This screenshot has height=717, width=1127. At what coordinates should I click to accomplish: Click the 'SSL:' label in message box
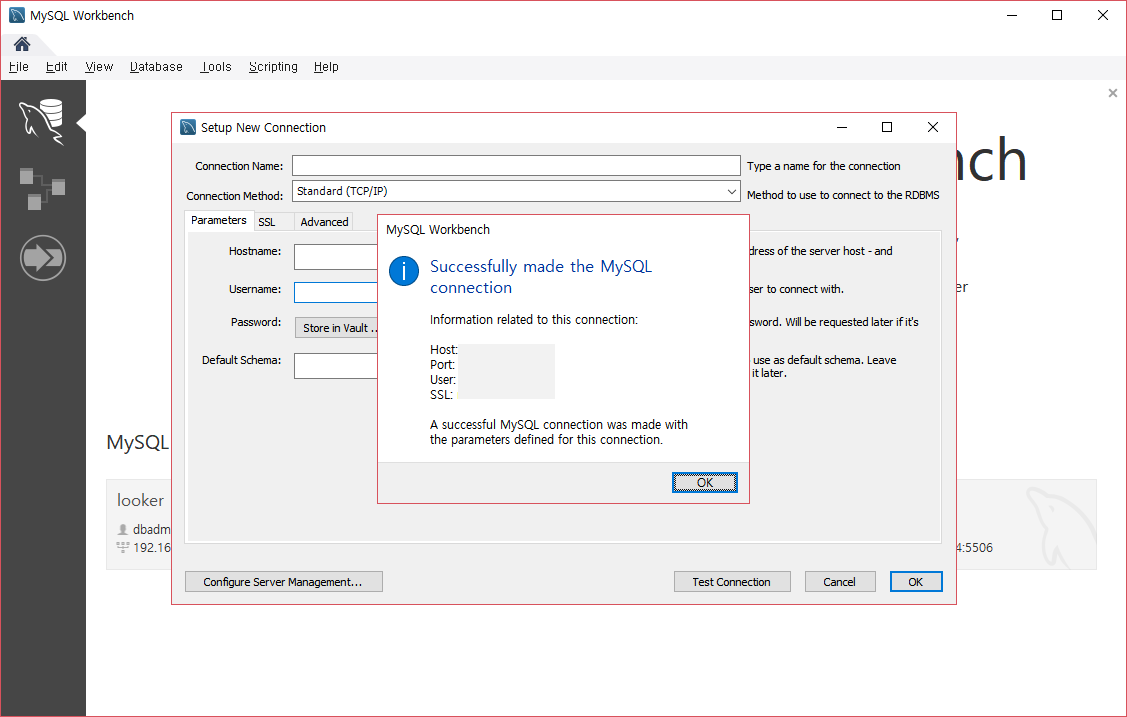click(x=441, y=395)
